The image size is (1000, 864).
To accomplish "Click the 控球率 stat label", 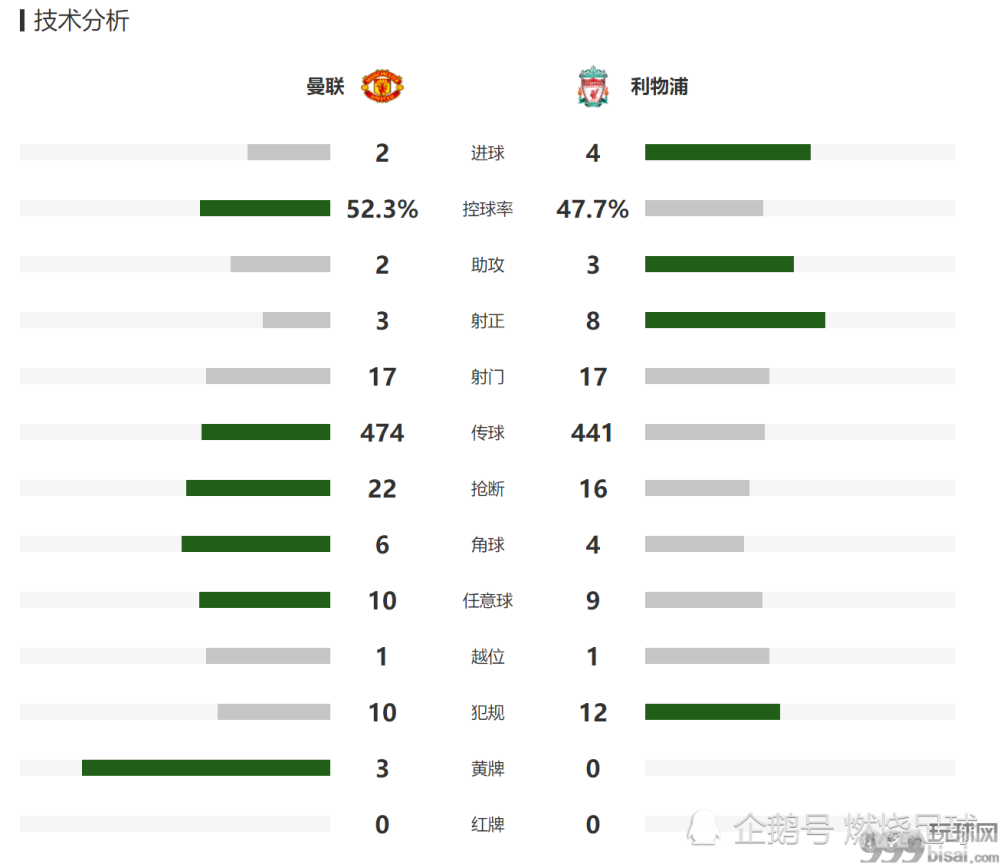I will (x=487, y=209).
